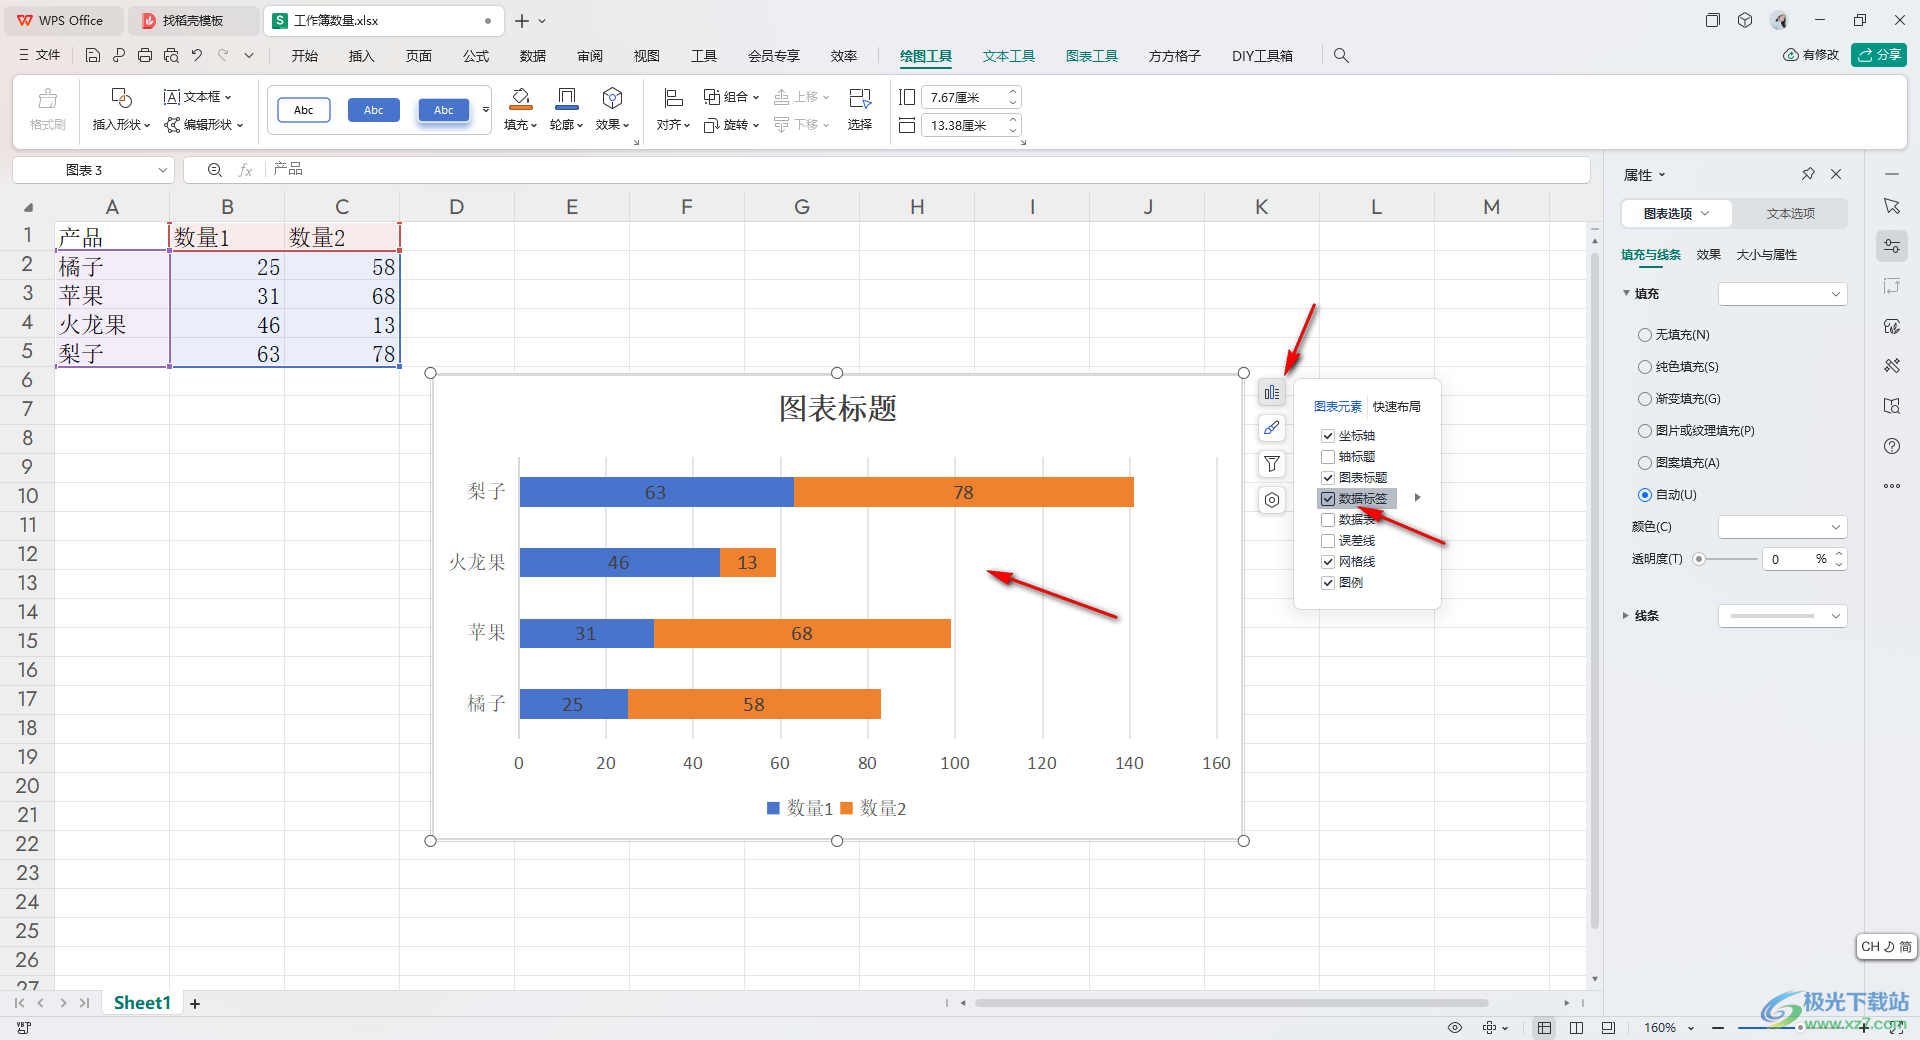Open the 插入 ribbon tab

point(361,56)
